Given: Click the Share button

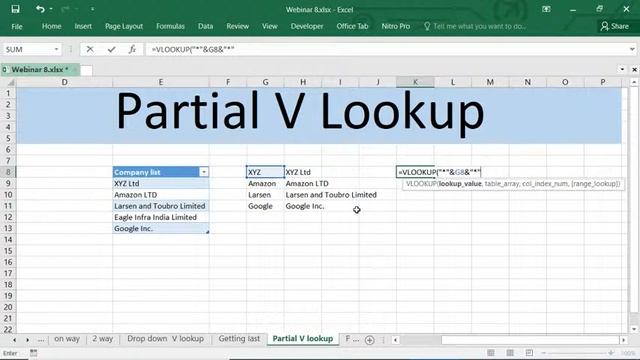Looking at the screenshot, I should pos(615,26).
